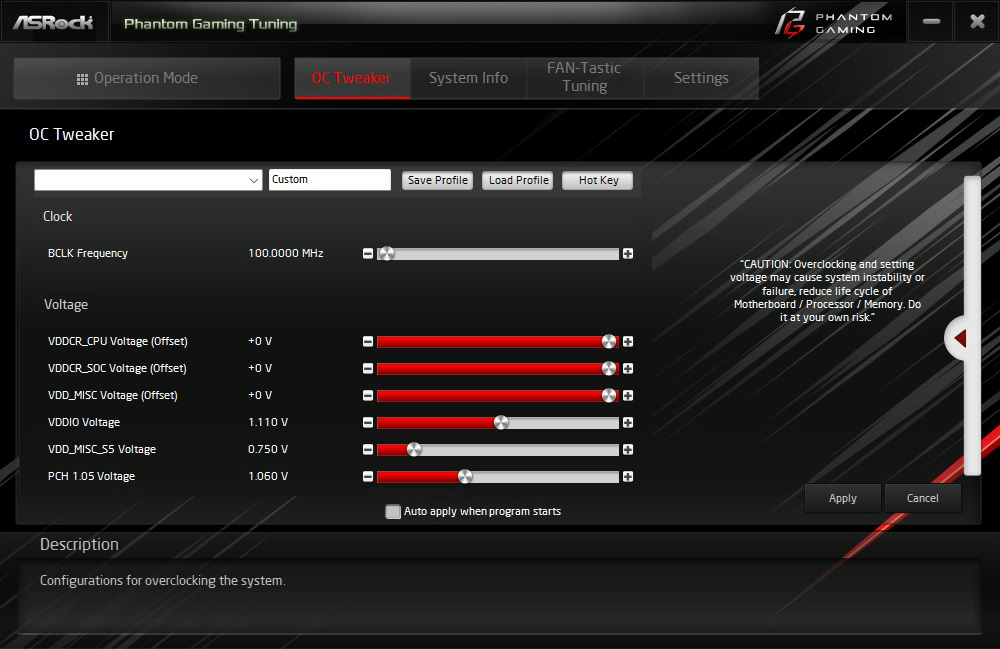Click the Load Profile button

[x=518, y=180]
